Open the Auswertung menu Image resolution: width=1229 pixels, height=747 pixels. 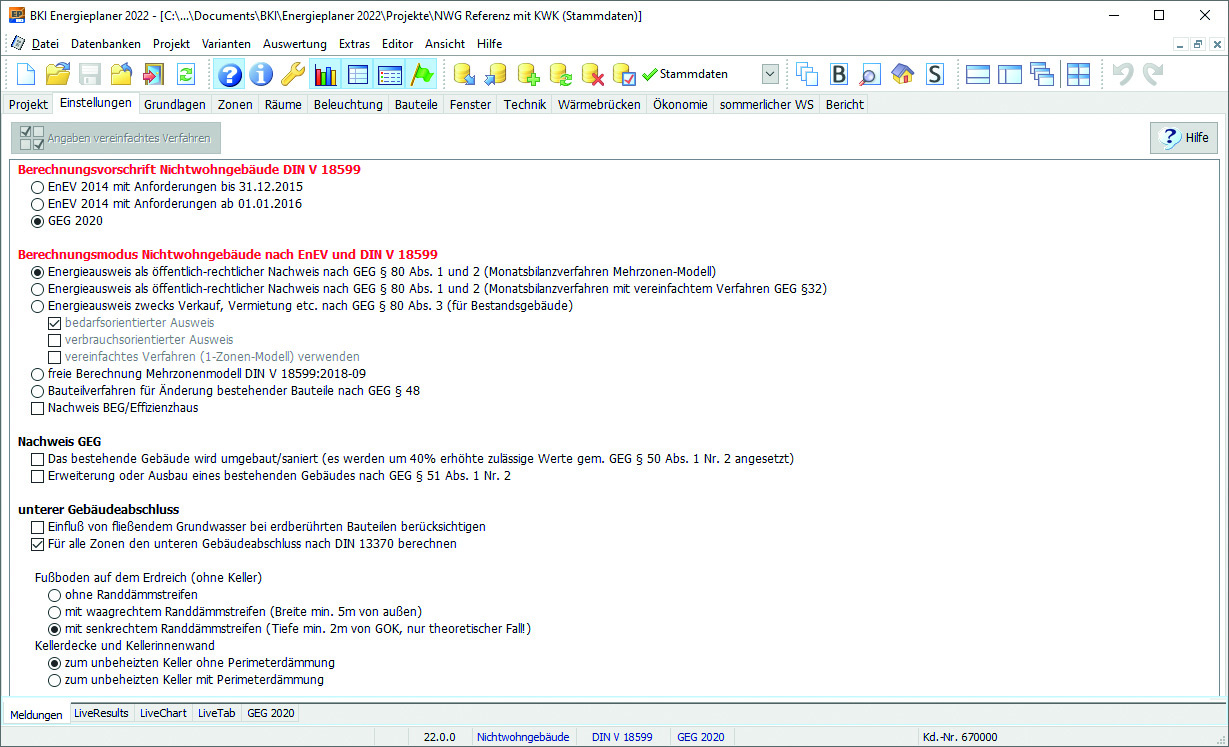coord(294,44)
